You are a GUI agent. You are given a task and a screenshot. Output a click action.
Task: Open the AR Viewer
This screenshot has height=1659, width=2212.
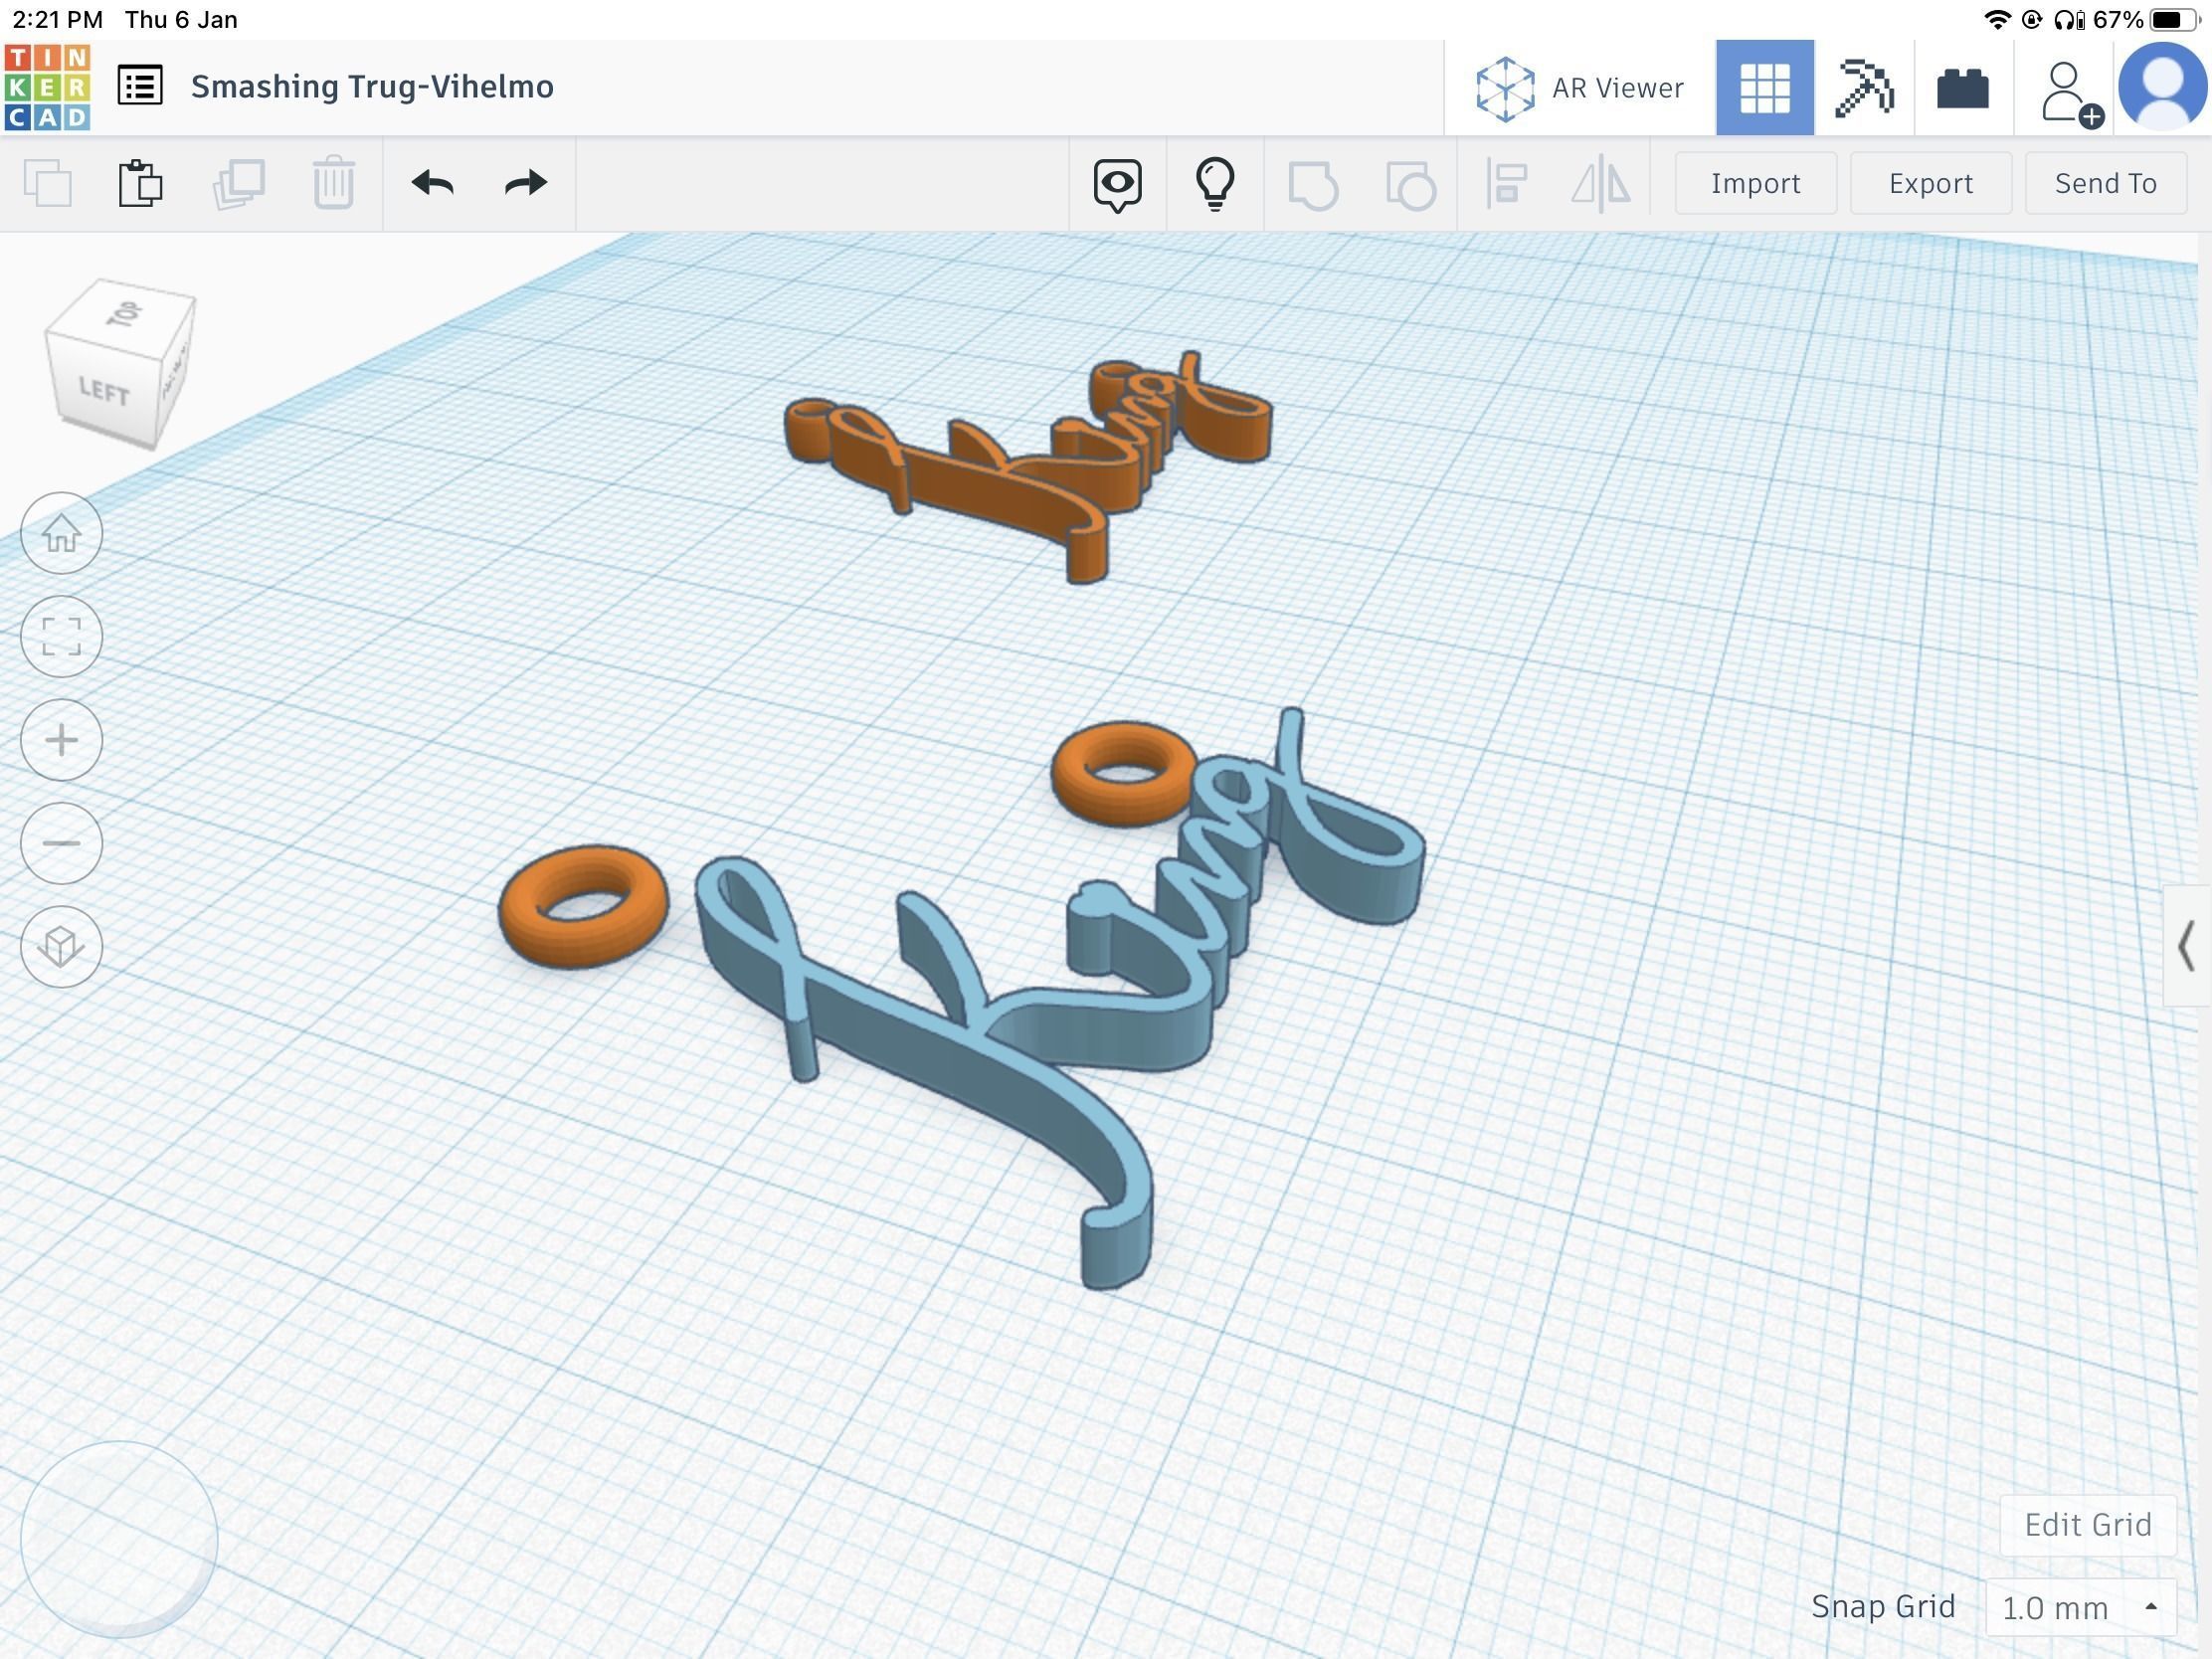1580,88
